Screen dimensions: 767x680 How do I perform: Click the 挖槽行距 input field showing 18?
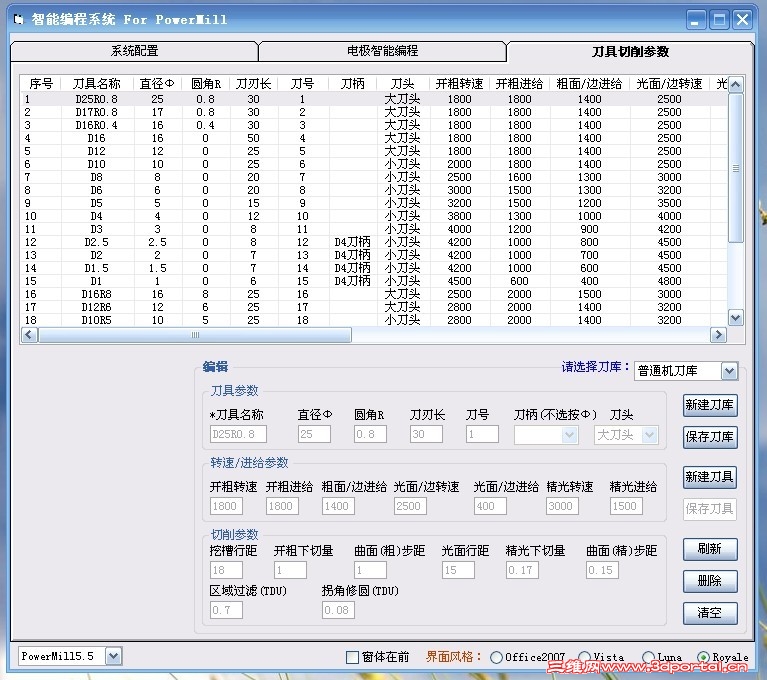(x=226, y=570)
